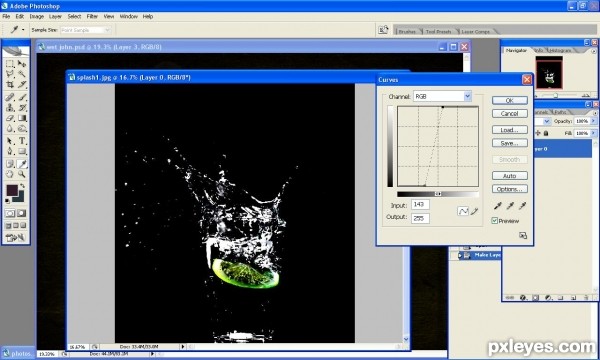
Task: Toggle the Preview checkbox in Curves
Action: tap(495, 221)
